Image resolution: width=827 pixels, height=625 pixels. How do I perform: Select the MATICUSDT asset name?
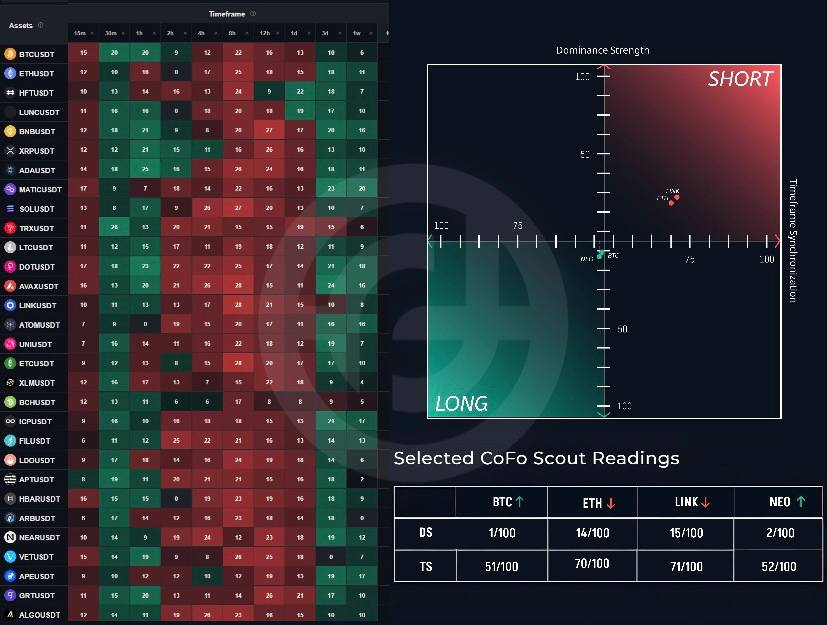tap(40, 189)
